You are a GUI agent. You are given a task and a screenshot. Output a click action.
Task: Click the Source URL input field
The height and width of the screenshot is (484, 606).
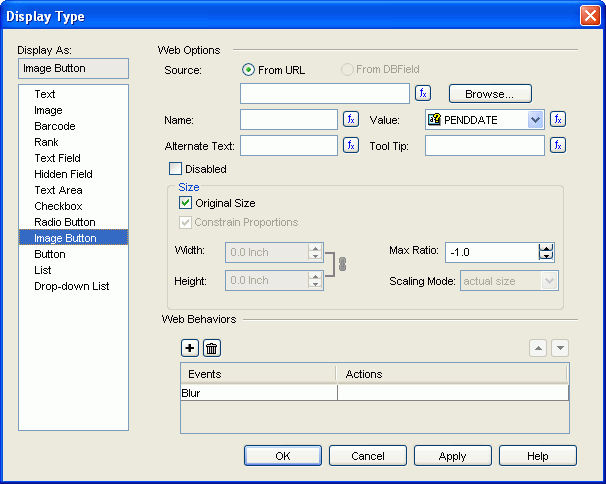click(x=325, y=94)
